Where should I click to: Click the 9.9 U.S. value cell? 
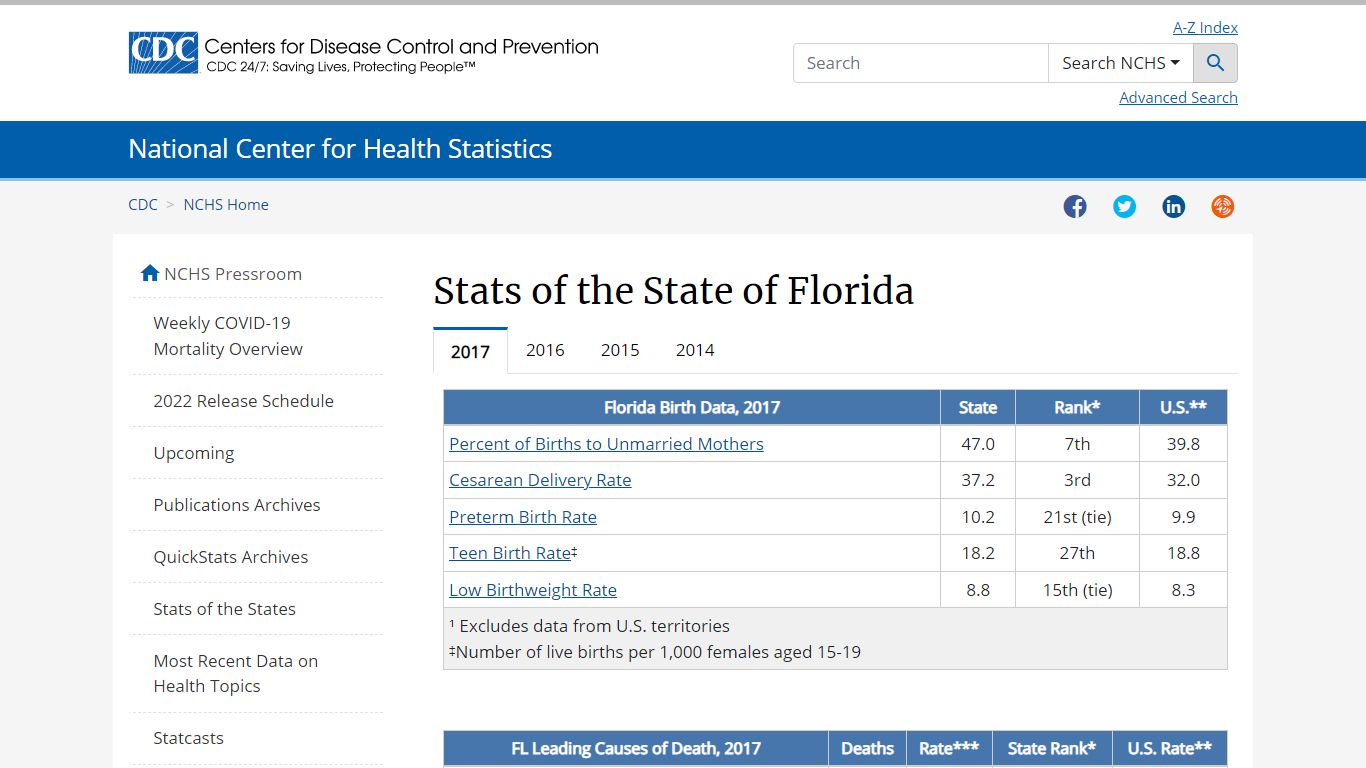click(1183, 517)
